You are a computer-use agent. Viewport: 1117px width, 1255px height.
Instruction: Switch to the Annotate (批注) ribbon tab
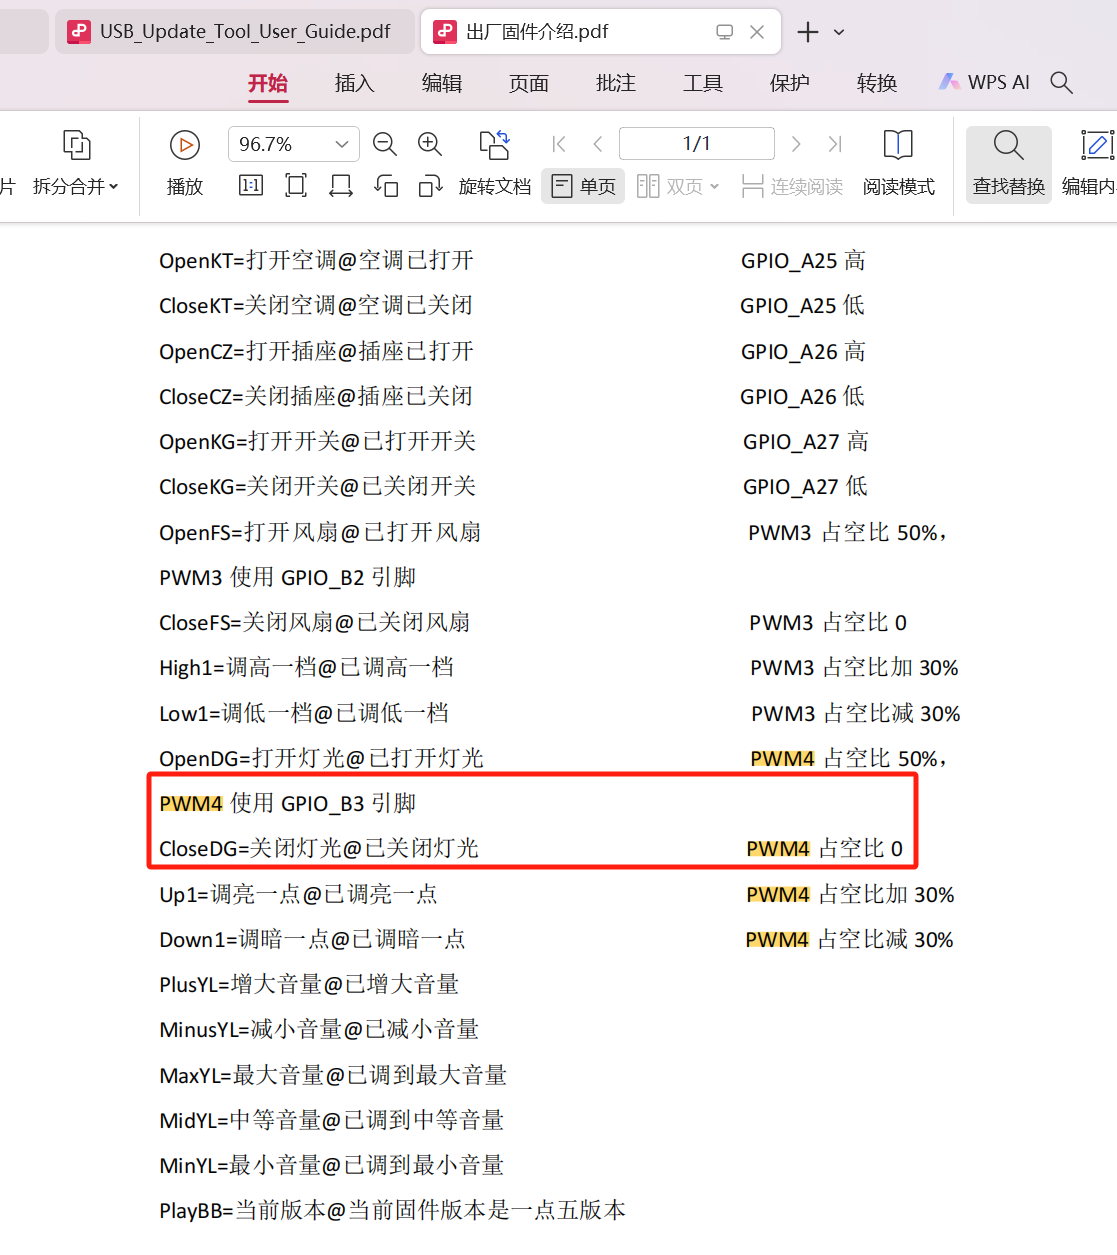pyautogui.click(x=615, y=83)
